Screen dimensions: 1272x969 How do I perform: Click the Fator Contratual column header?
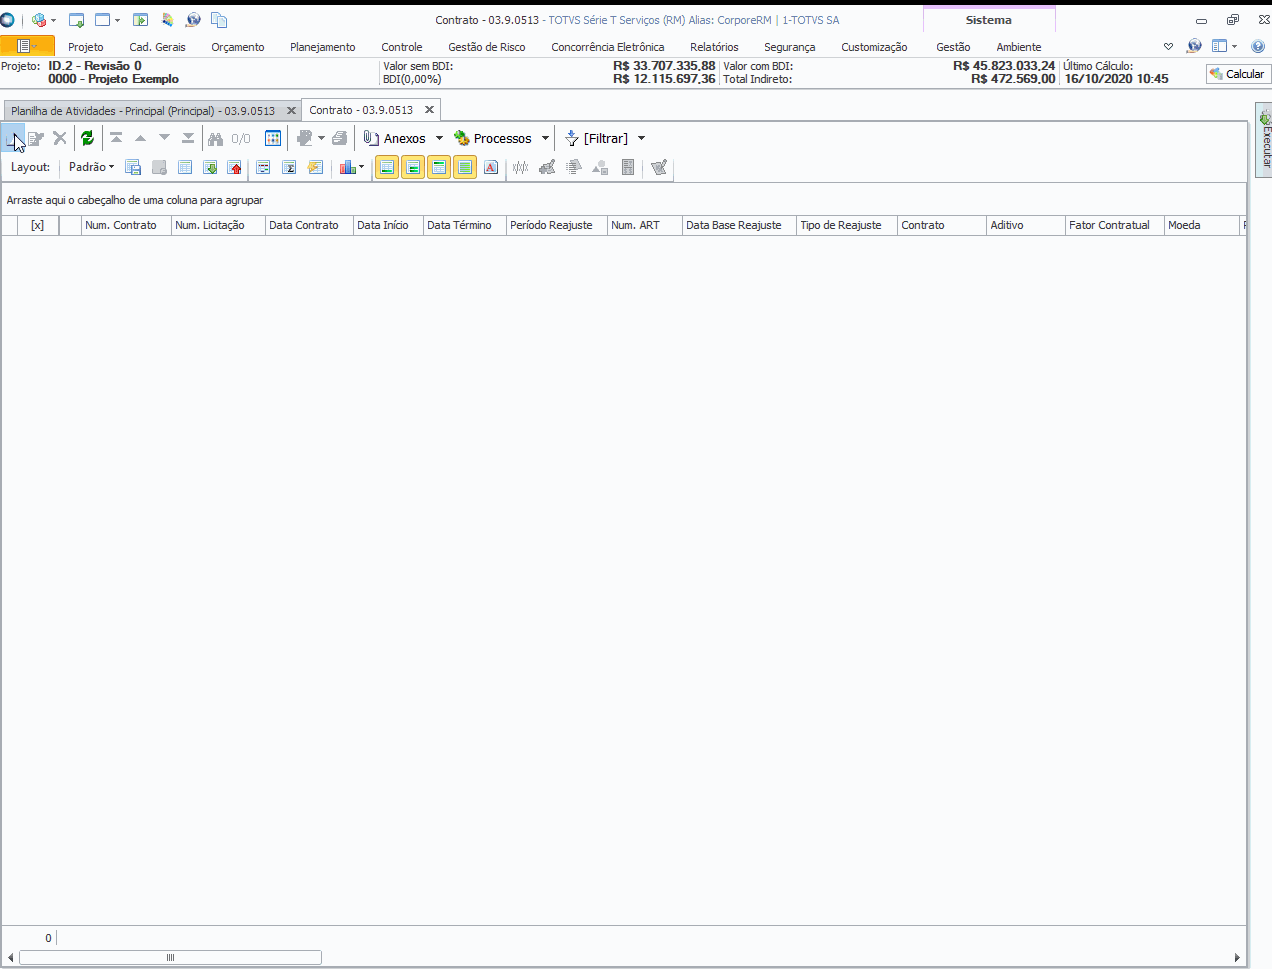pos(1115,226)
